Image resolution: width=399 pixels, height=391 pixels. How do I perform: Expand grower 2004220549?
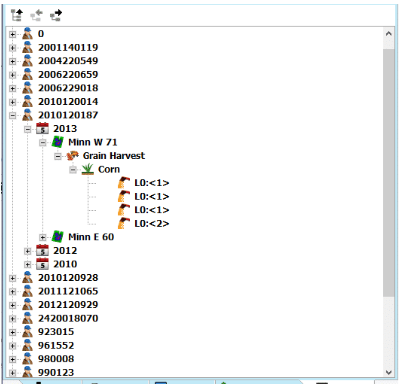[12, 61]
